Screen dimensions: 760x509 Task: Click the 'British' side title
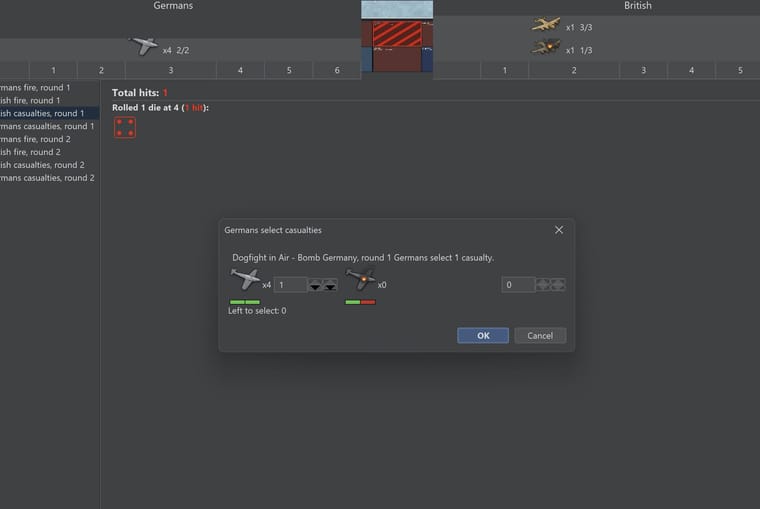click(x=637, y=6)
